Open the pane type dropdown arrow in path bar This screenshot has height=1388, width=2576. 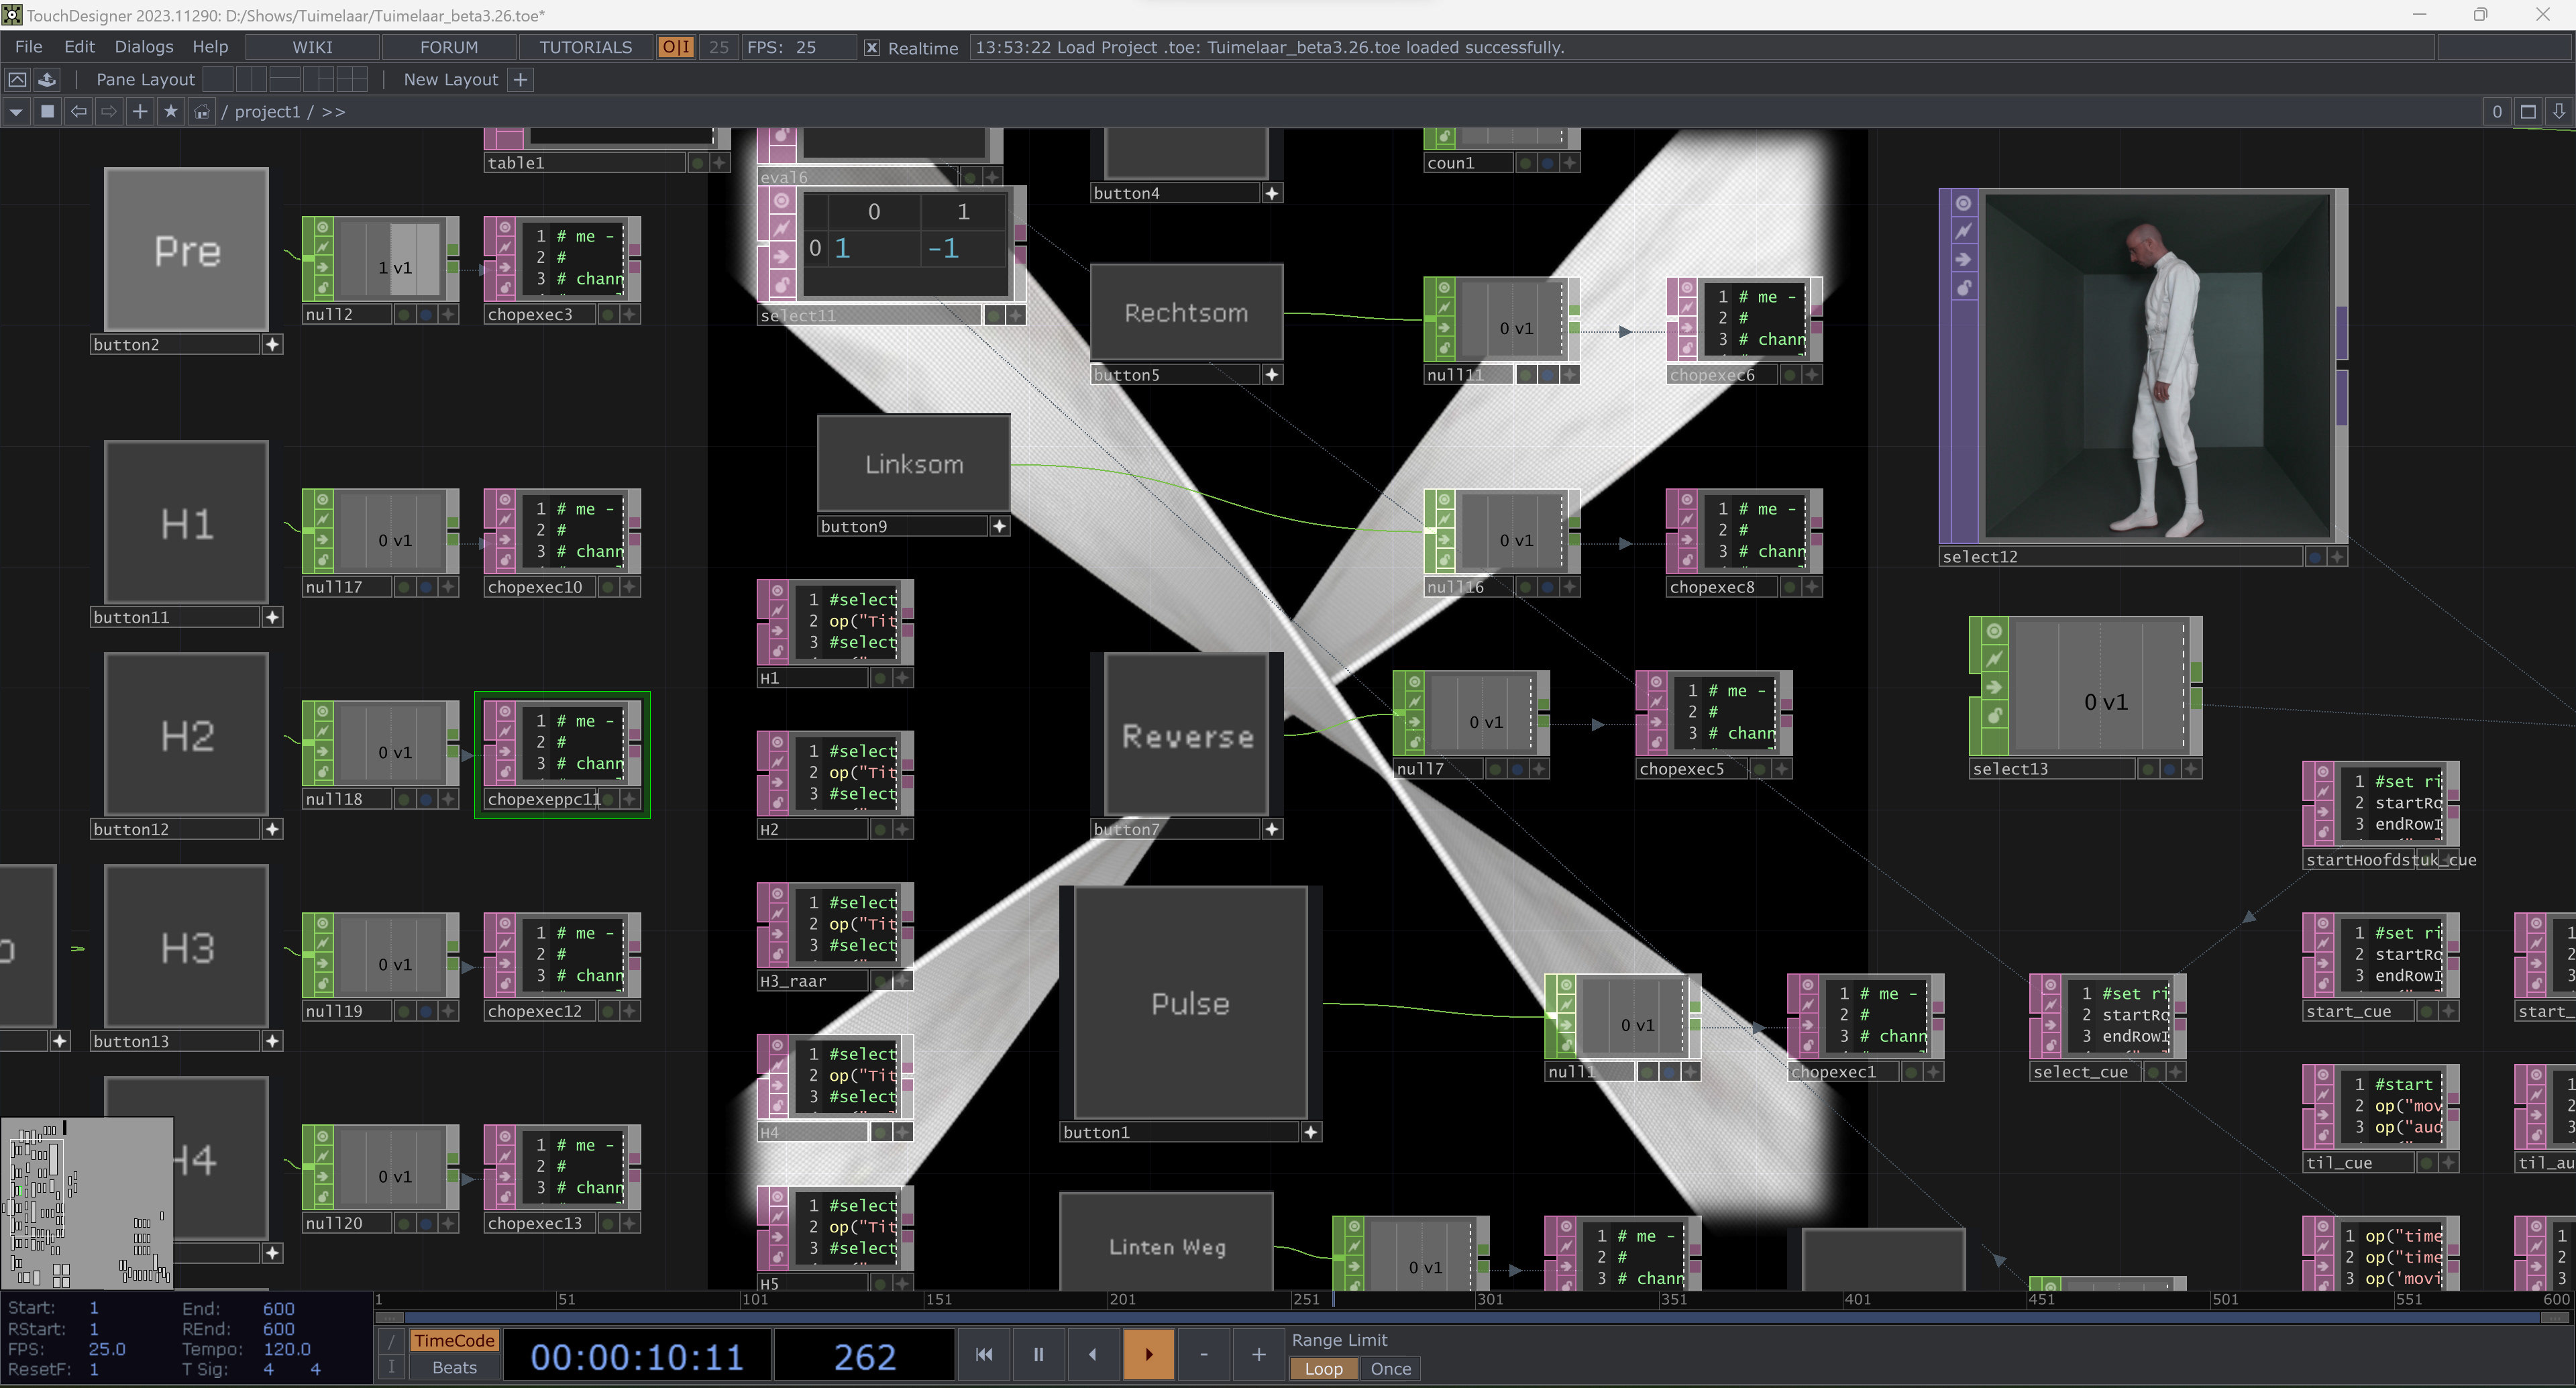click(x=15, y=112)
